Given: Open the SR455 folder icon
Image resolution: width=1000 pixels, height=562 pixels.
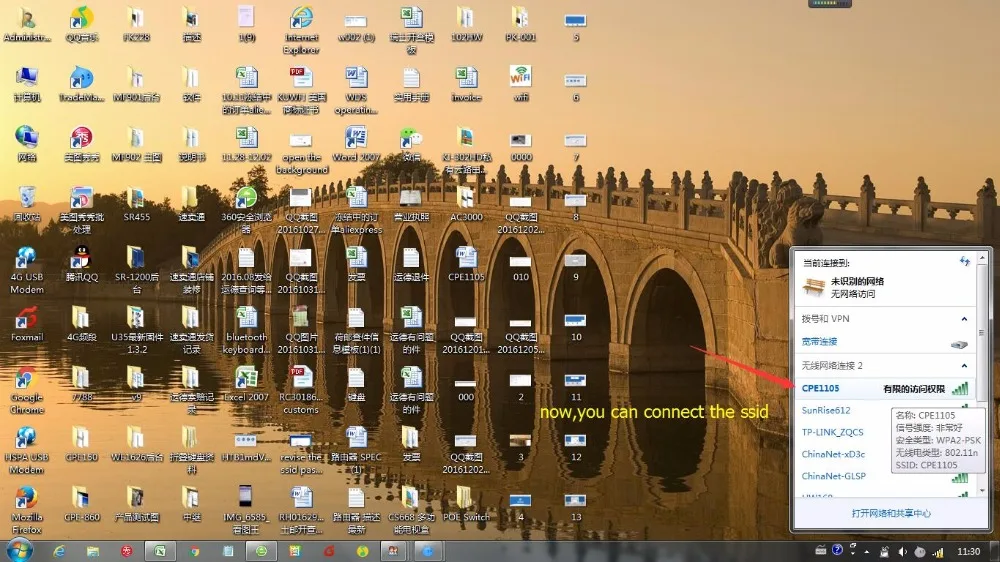Looking at the screenshot, I should point(136,204).
